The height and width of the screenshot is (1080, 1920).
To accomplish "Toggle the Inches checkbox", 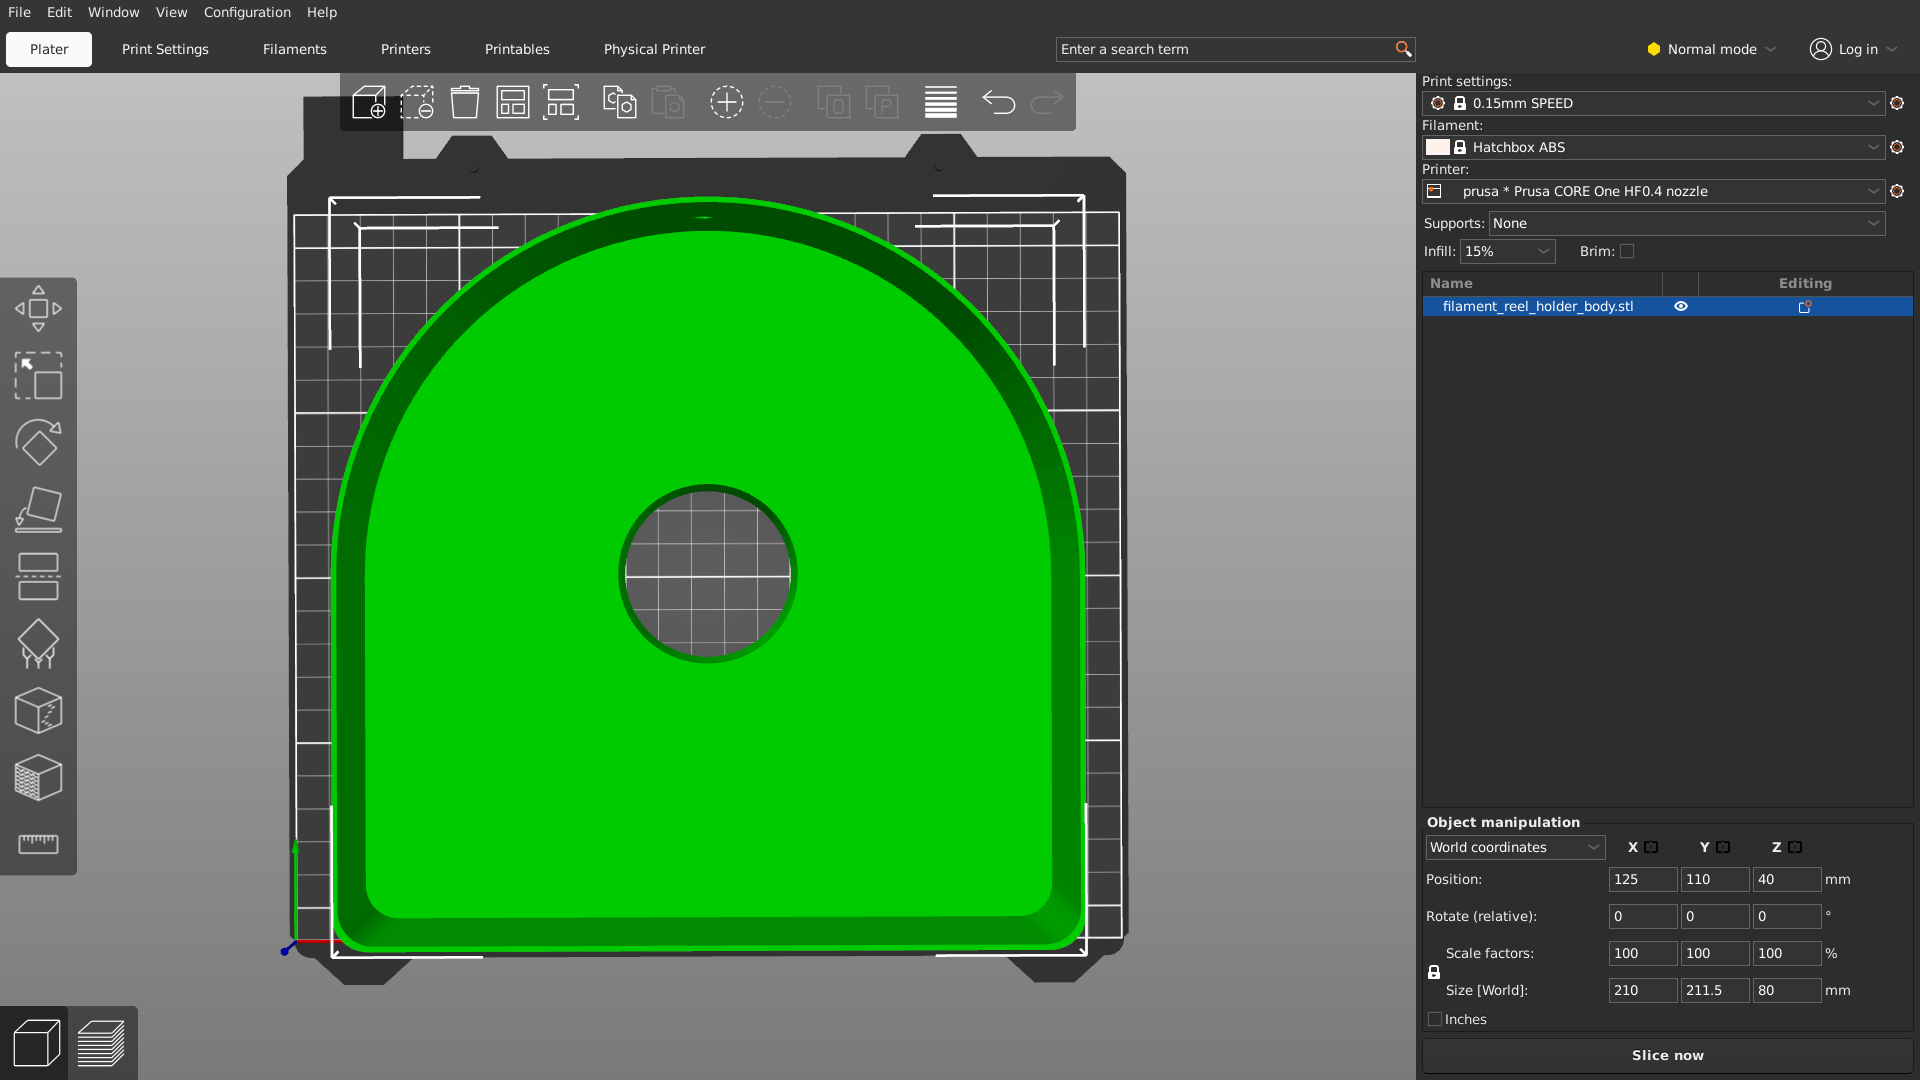I will coord(1436,1019).
